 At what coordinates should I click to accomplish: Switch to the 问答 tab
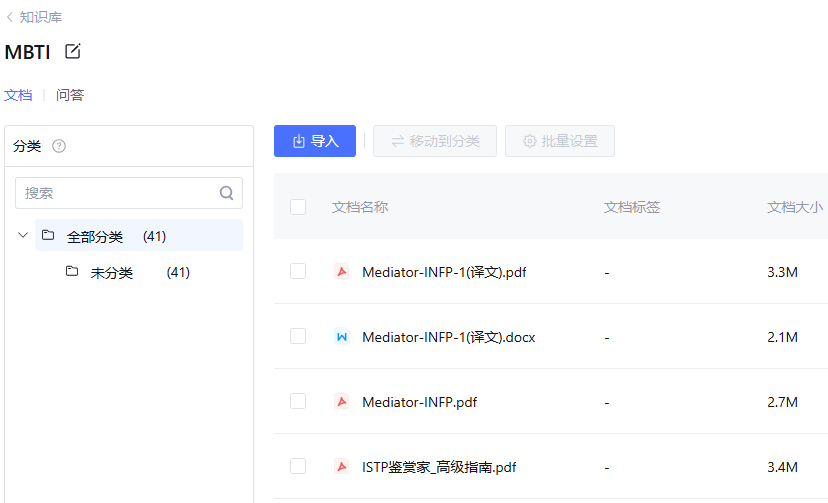point(70,95)
